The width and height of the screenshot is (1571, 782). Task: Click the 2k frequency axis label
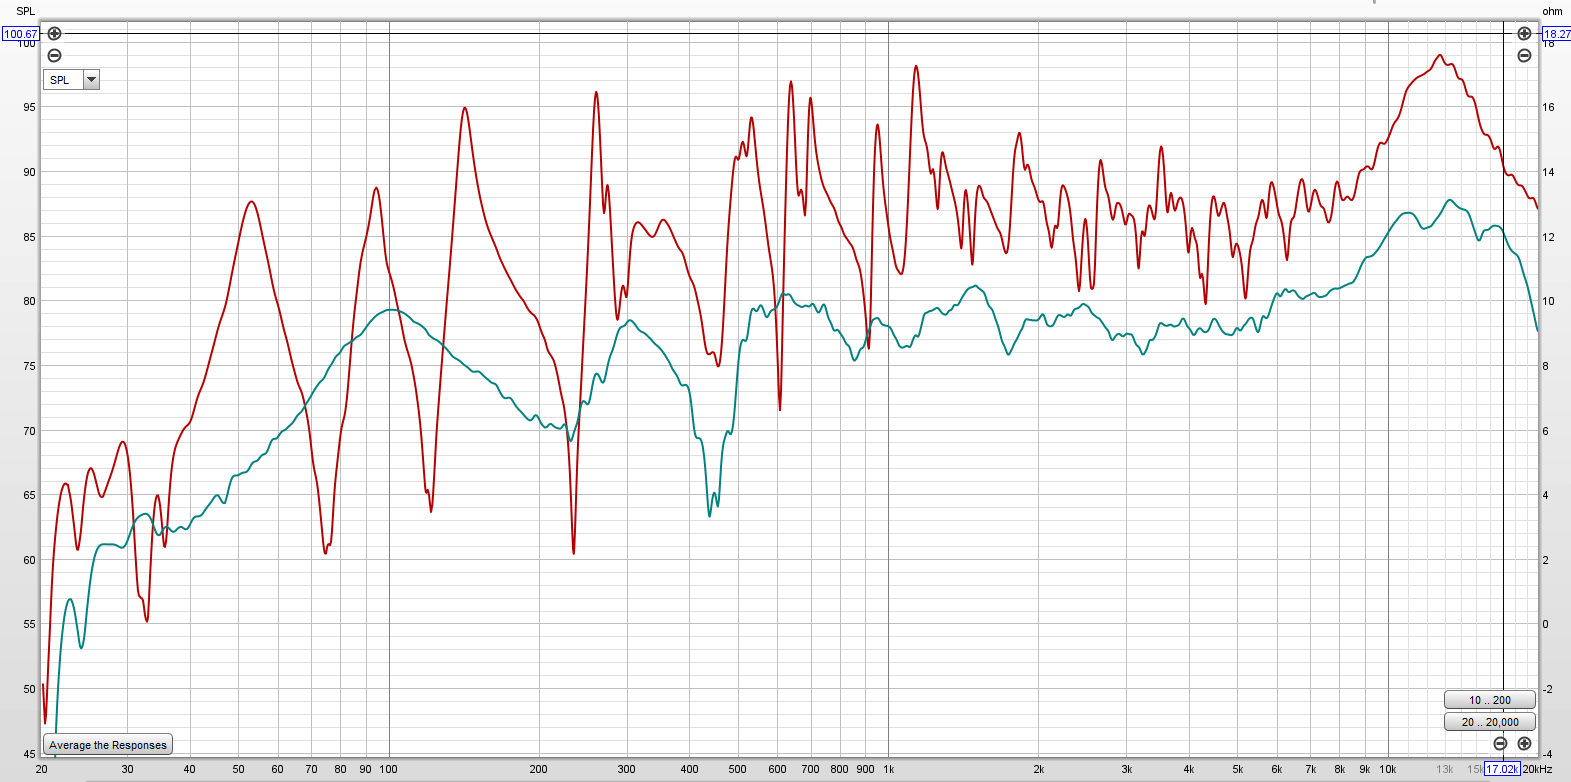pos(1038,769)
